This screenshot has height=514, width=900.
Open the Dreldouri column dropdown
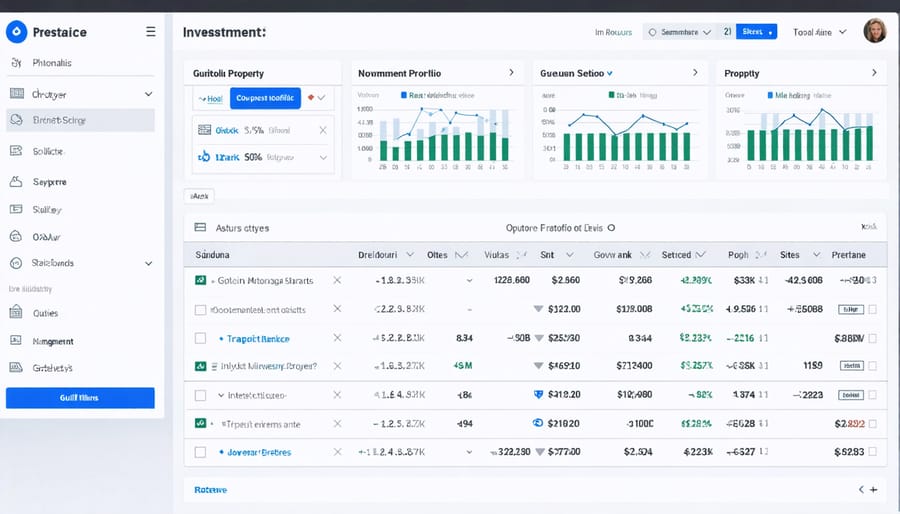tap(408, 255)
